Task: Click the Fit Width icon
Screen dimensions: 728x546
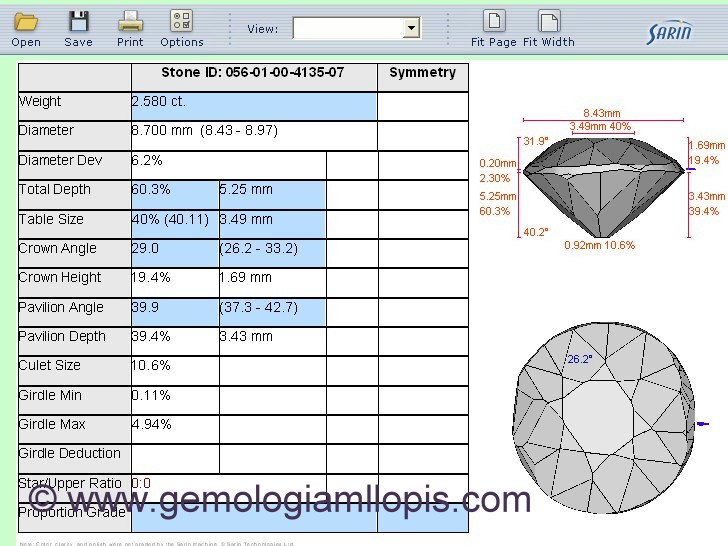Action: 549,21
